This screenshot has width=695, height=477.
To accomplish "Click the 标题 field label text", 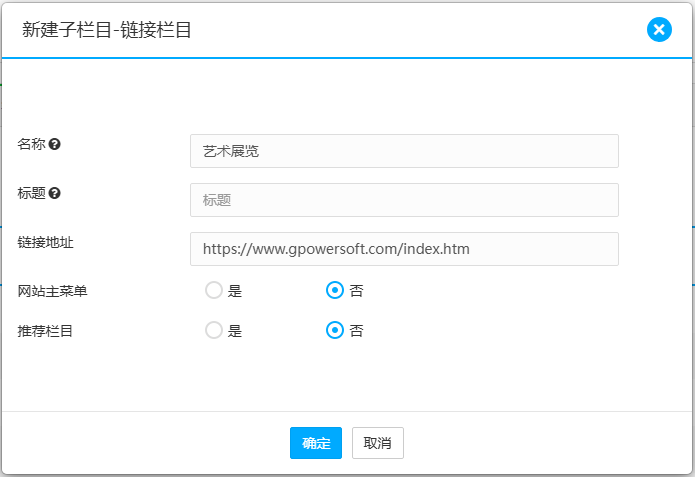I will pos(31,193).
